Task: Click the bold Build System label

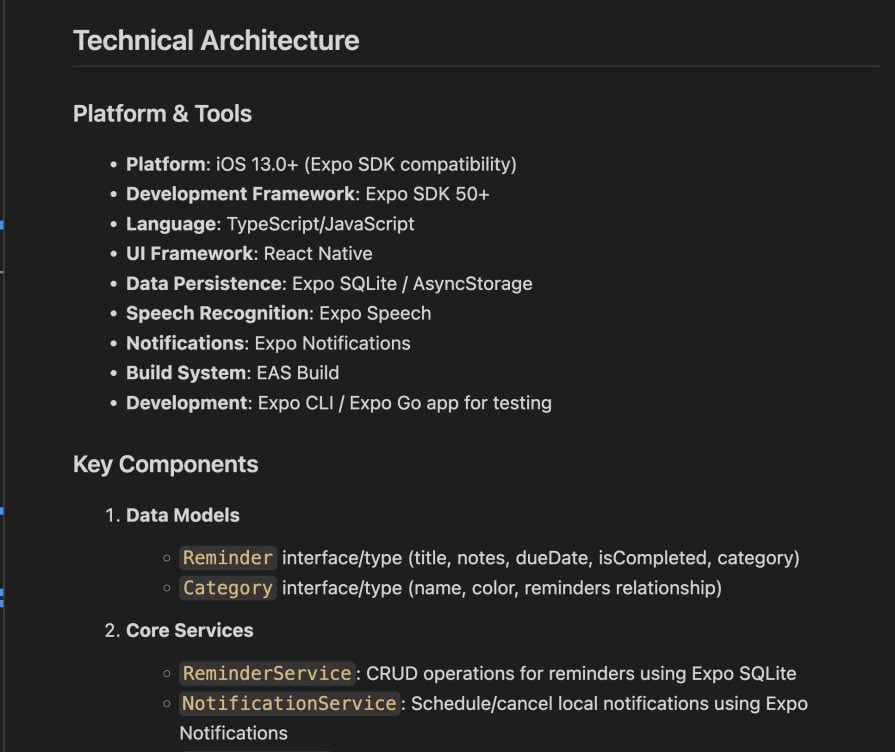Action: coord(186,373)
